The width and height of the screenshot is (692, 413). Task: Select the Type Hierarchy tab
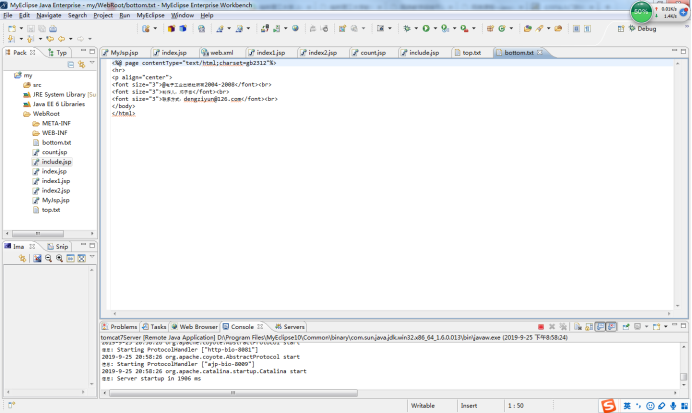pos(58,53)
